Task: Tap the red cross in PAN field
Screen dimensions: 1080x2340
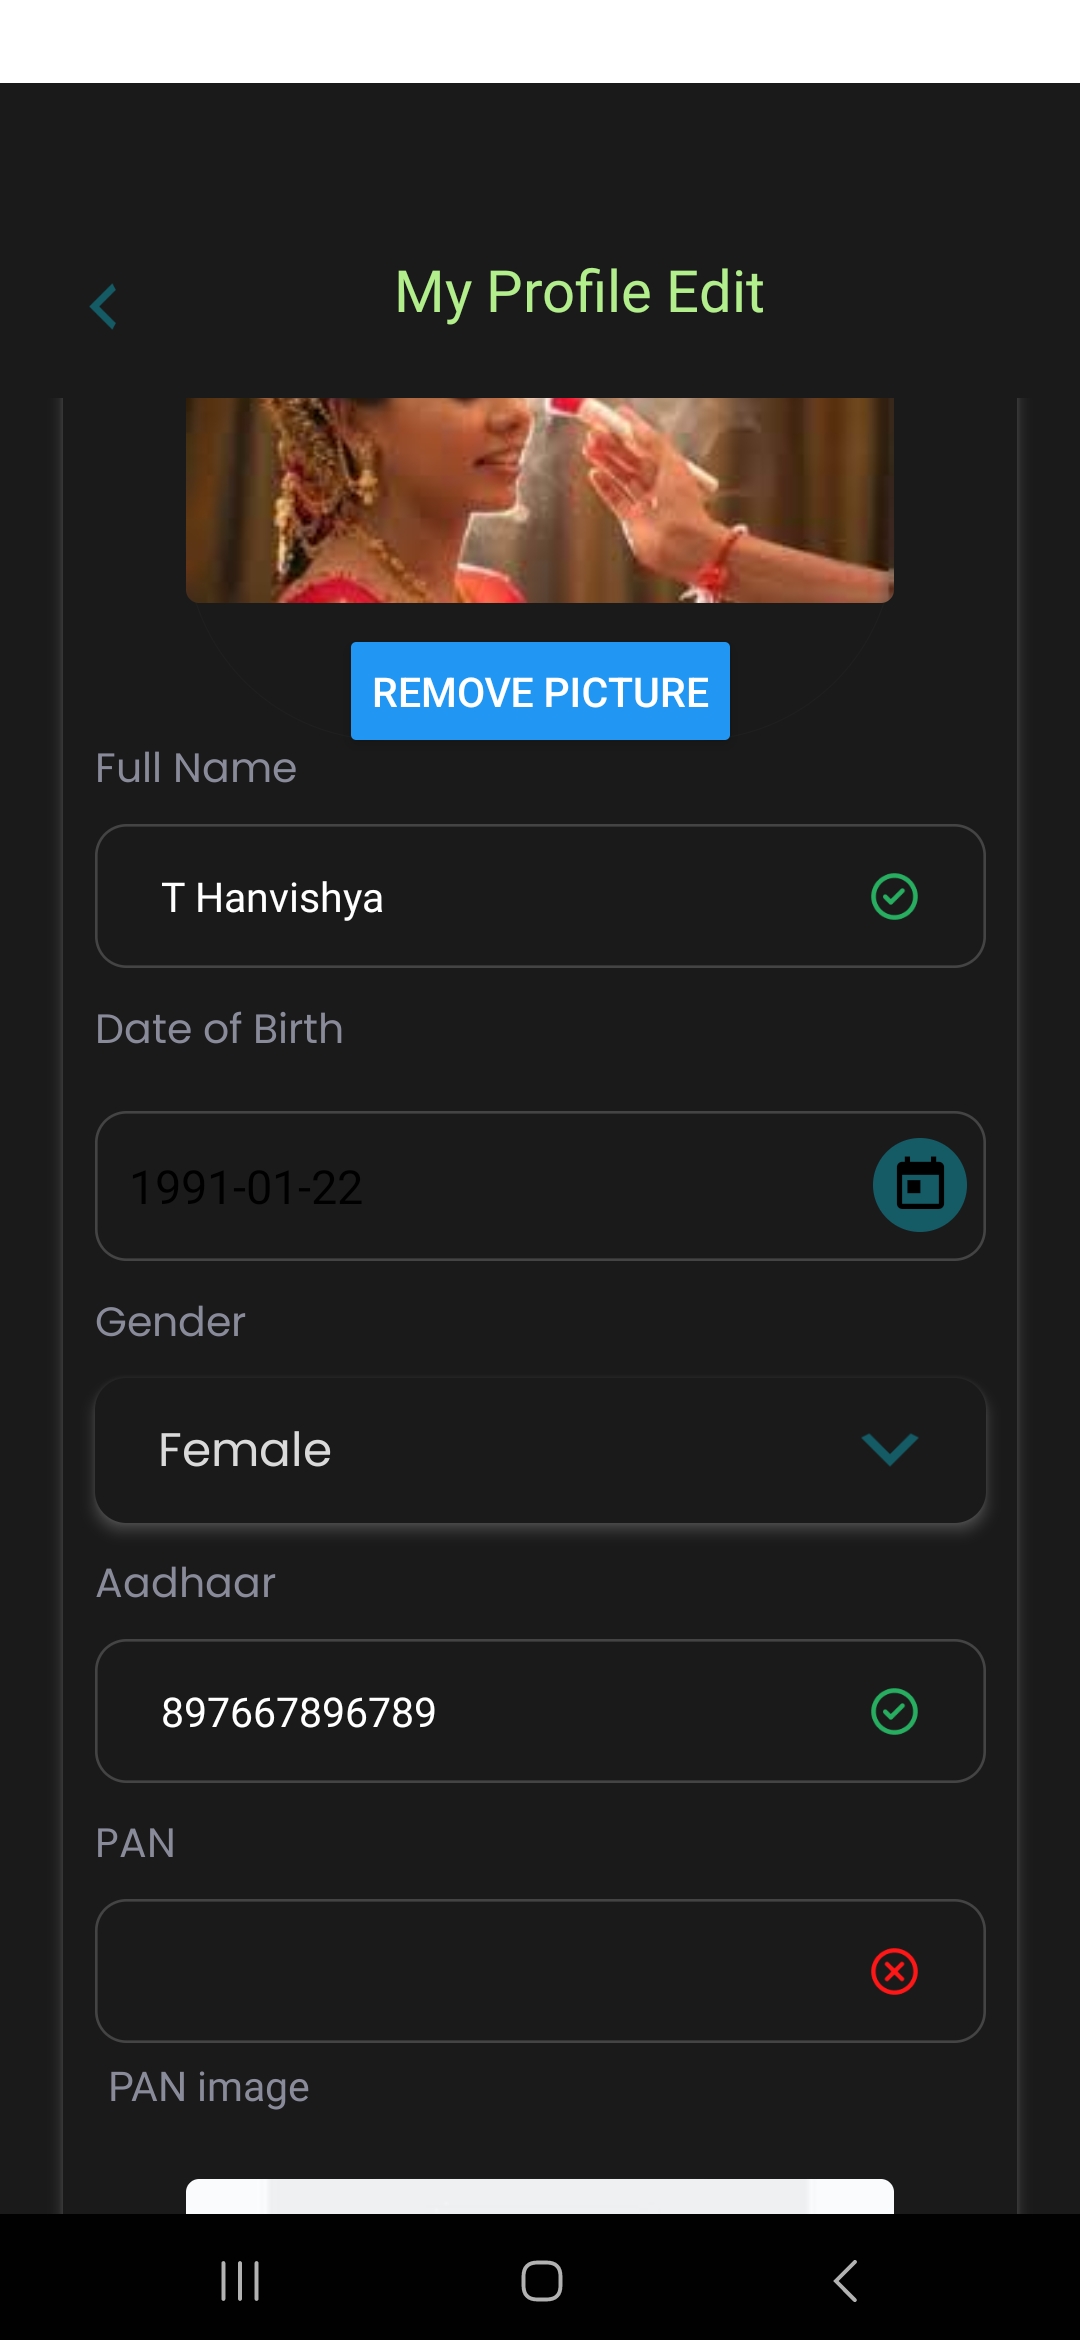Action: pos(894,1971)
